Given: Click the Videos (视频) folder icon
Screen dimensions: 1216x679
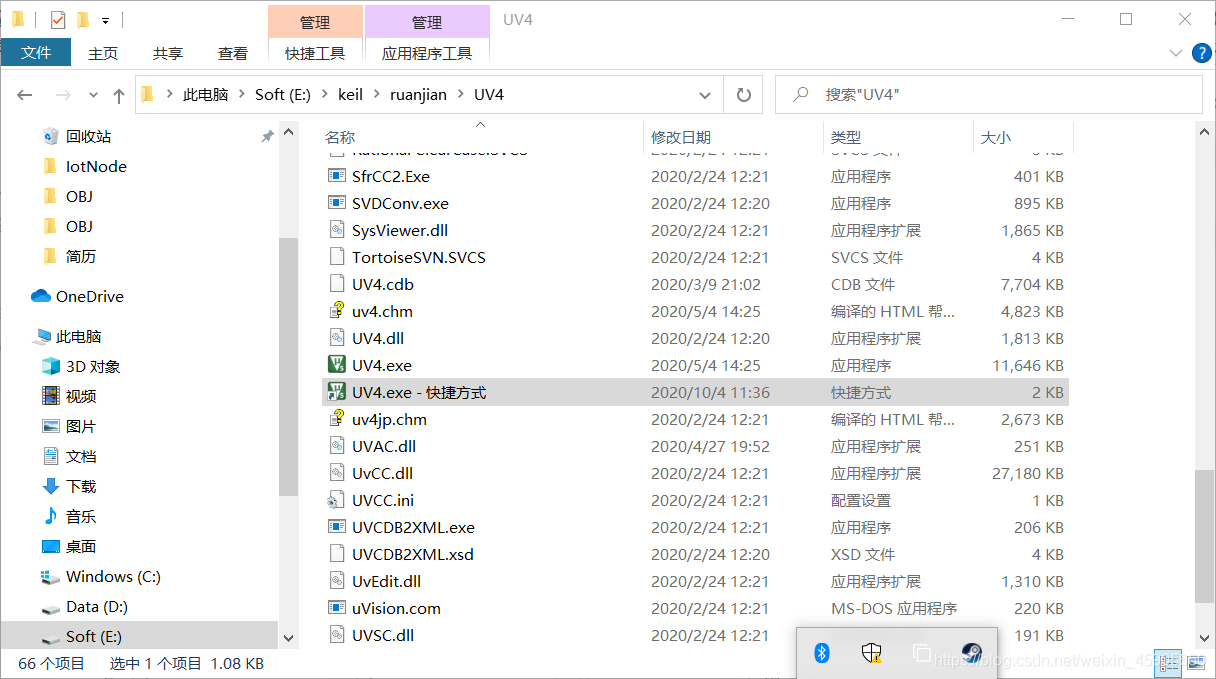Looking at the screenshot, I should pos(51,396).
